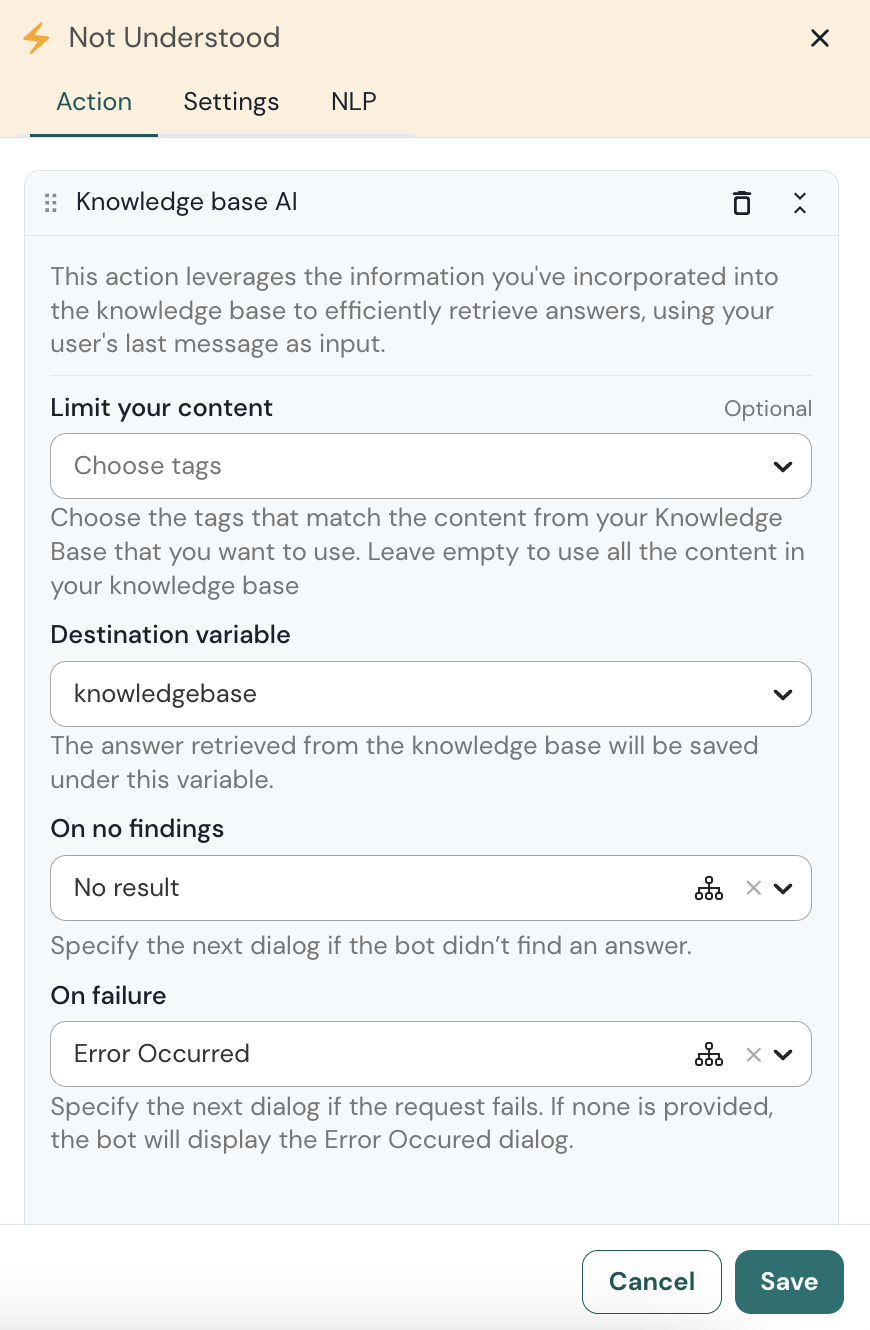The image size is (870, 1330).
Task: Open the NLP tab
Action: coord(353,101)
